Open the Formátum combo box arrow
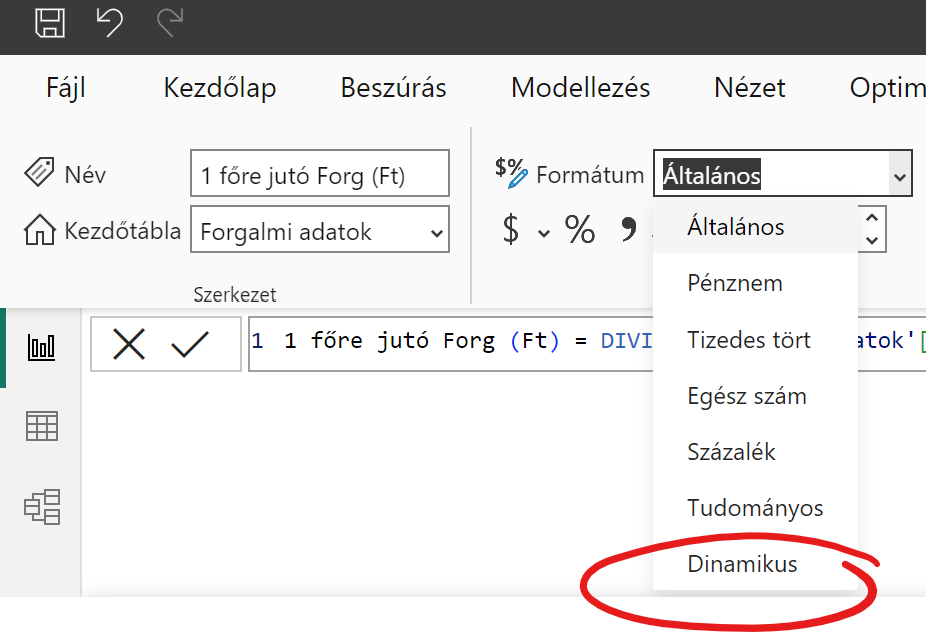The image size is (926, 634). pos(899,177)
